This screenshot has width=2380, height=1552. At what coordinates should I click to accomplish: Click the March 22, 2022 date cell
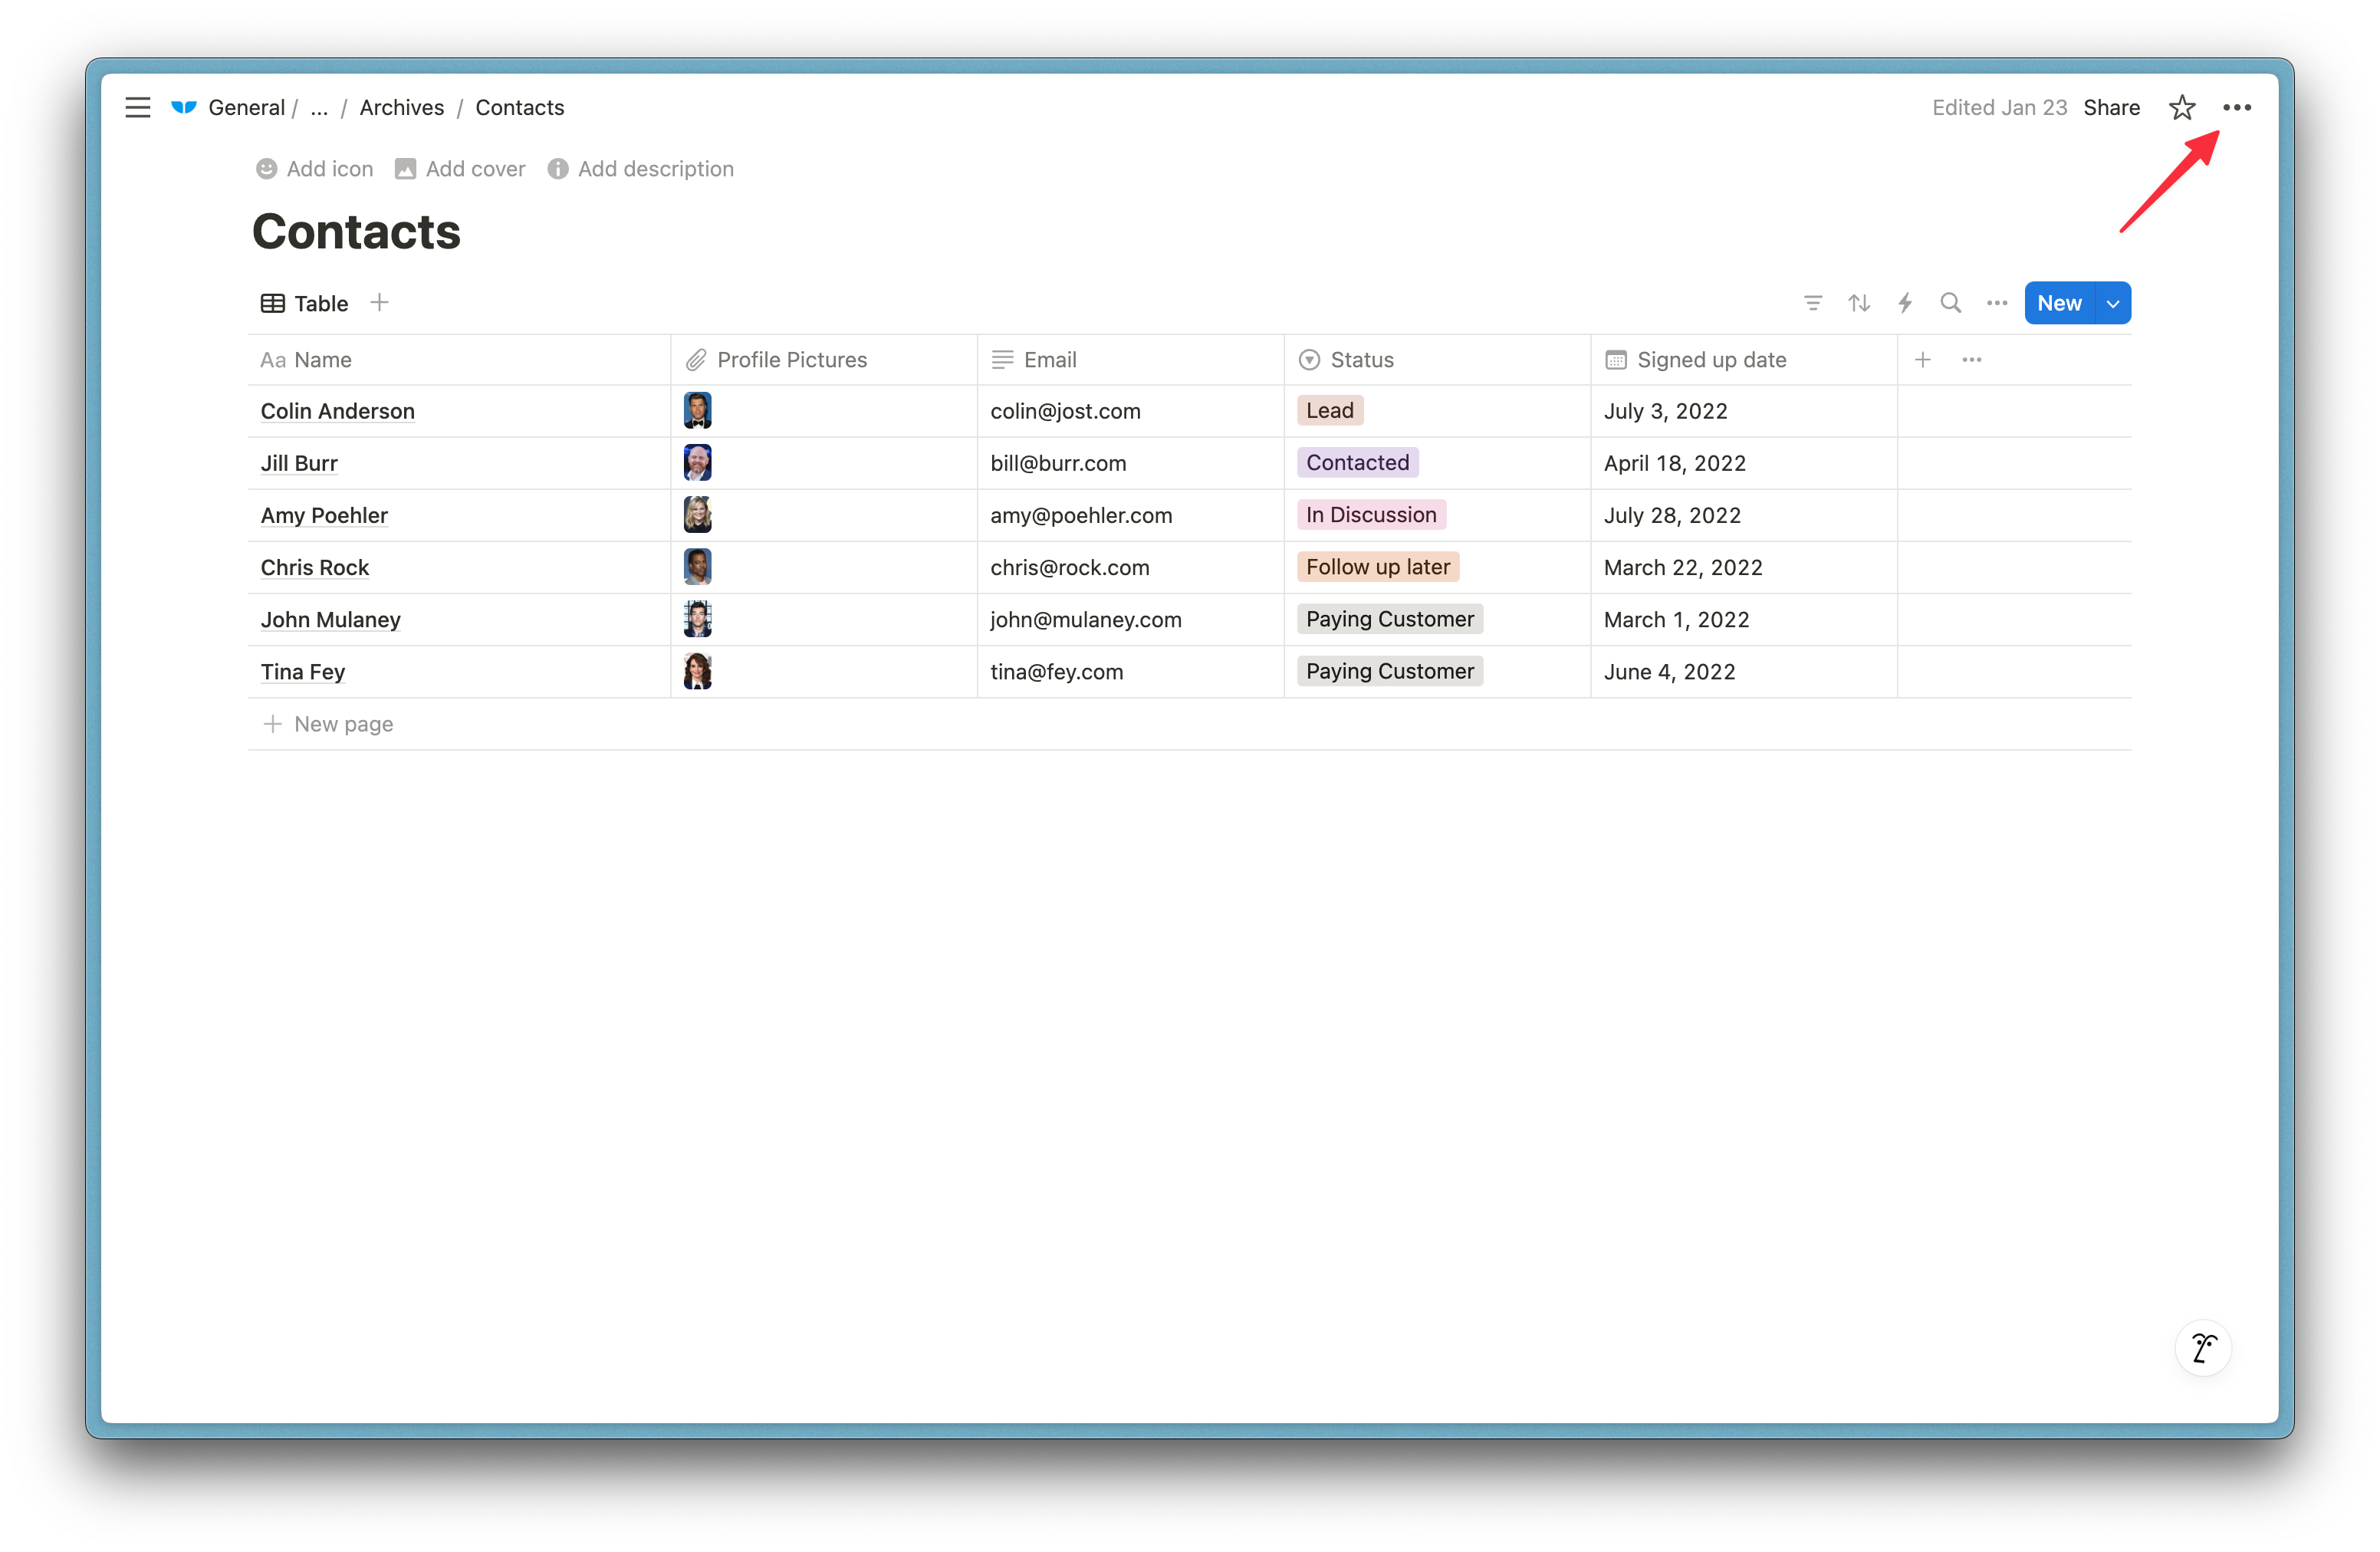pos(1744,567)
